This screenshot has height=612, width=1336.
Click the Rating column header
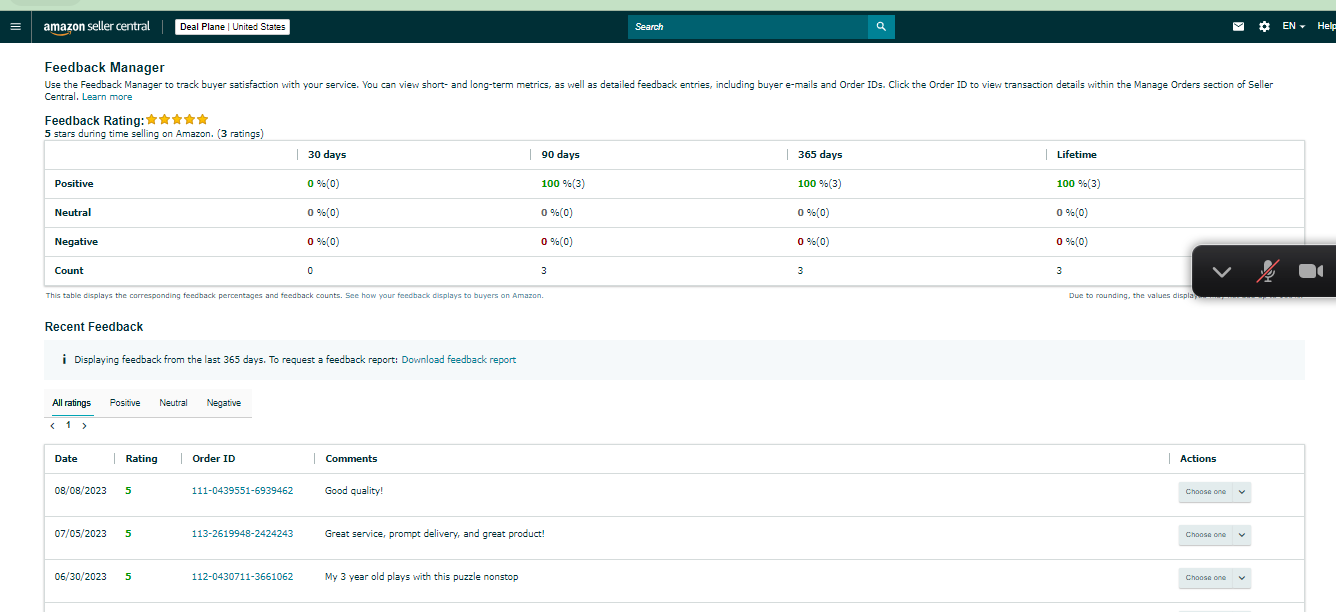point(141,459)
